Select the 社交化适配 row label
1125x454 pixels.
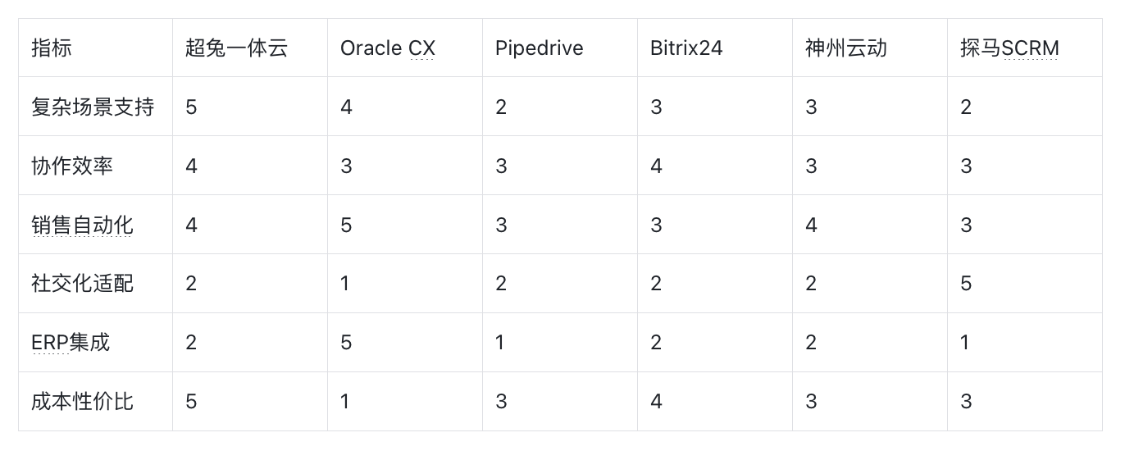click(82, 284)
